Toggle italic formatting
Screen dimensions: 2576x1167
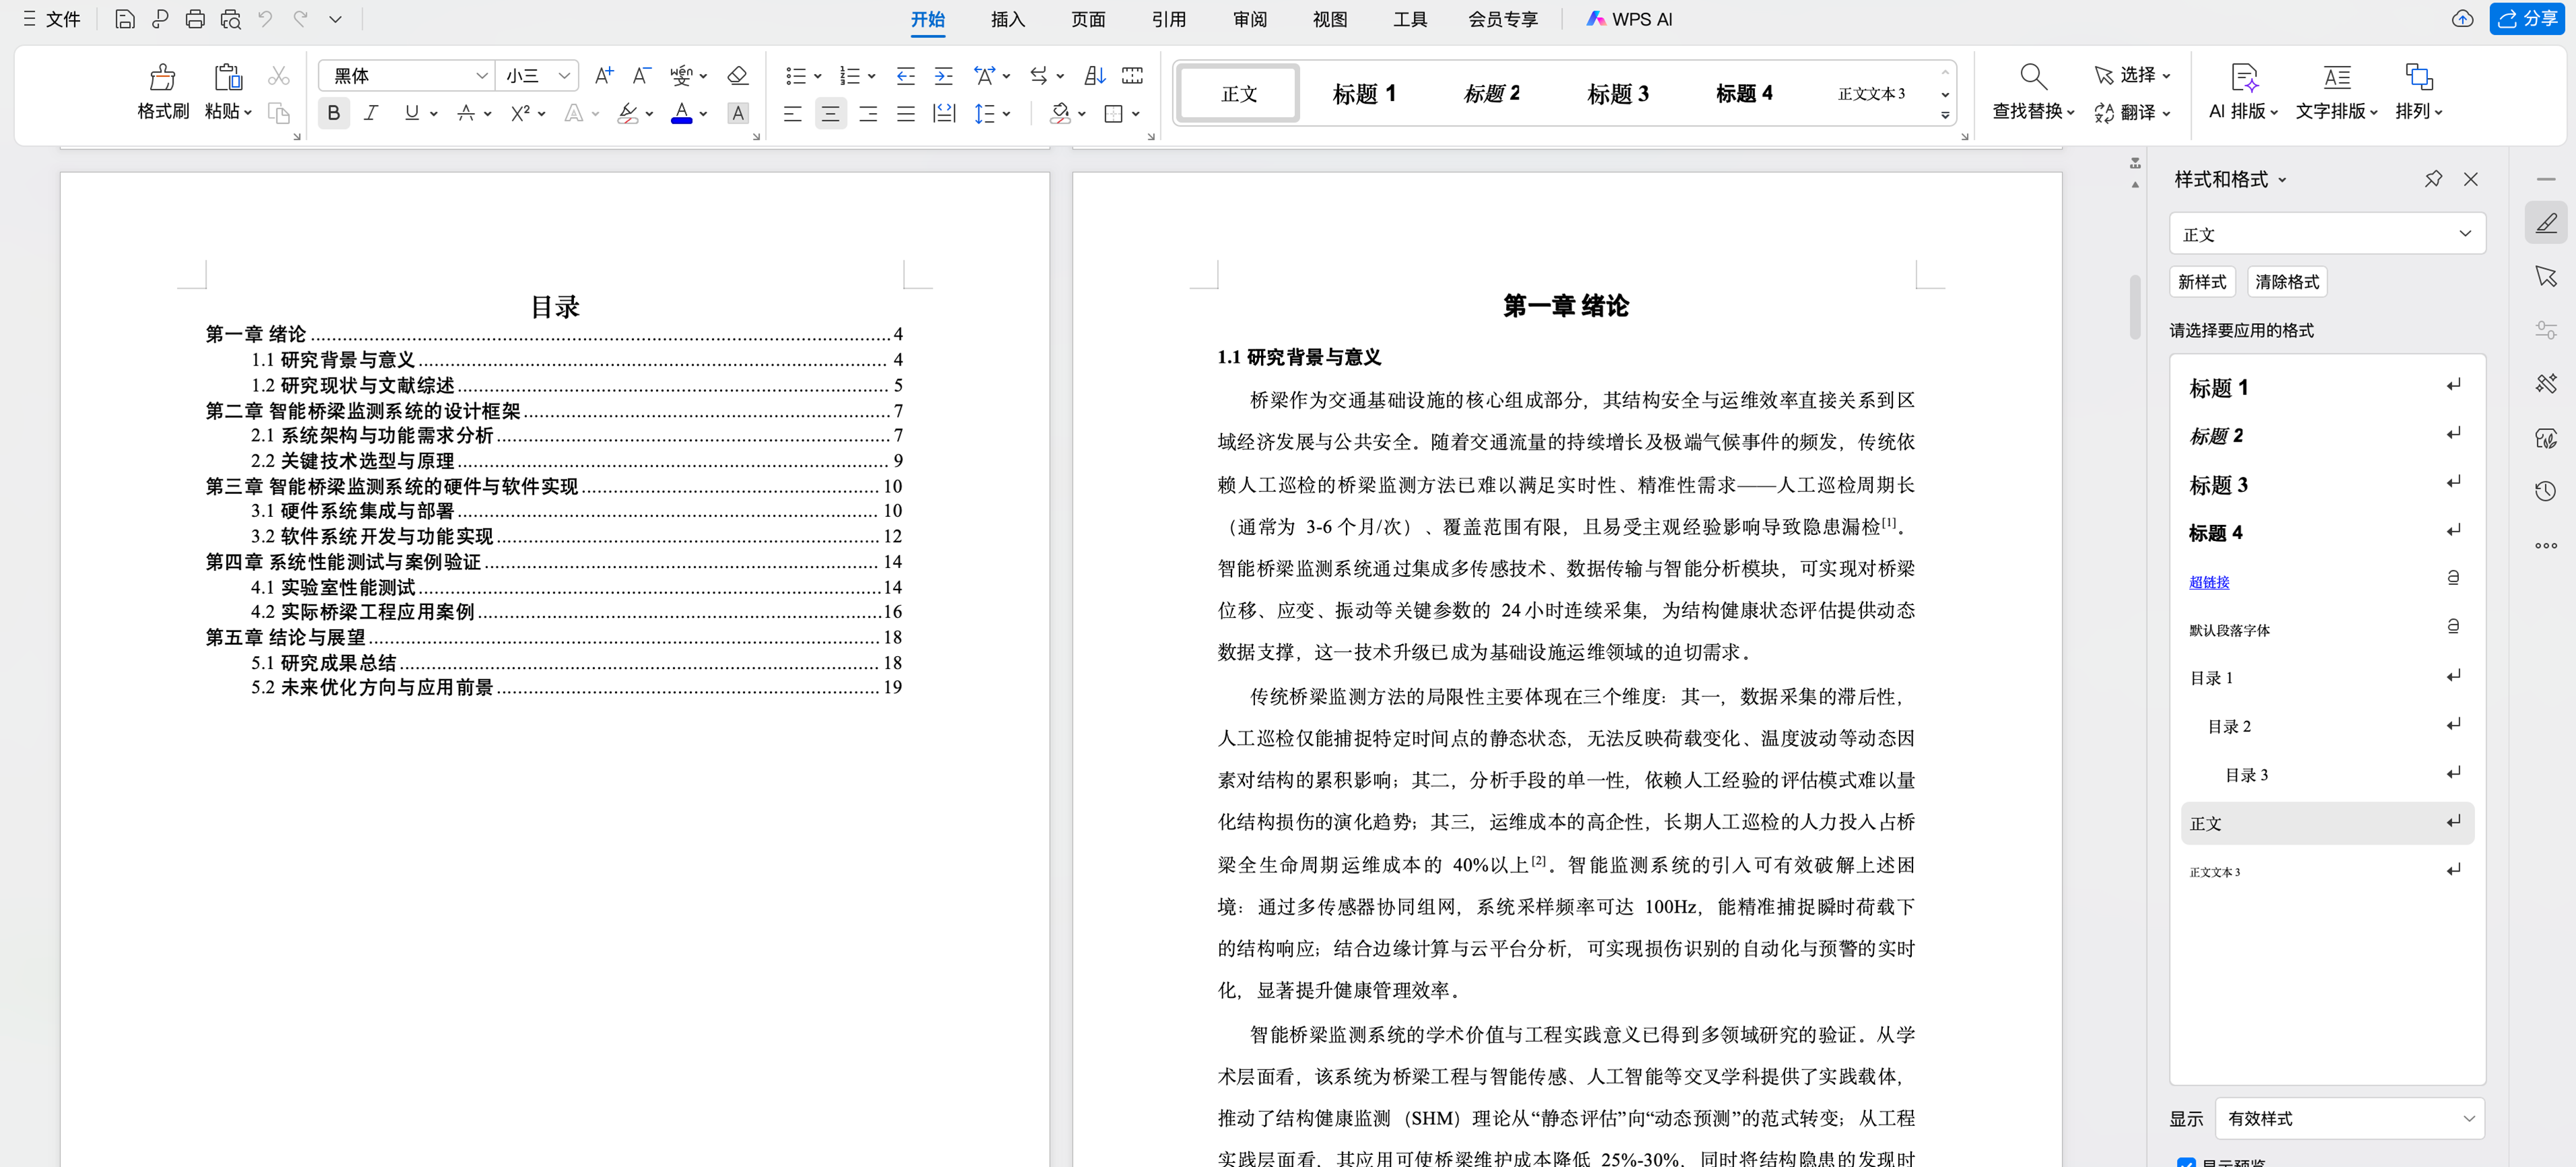[x=371, y=114]
